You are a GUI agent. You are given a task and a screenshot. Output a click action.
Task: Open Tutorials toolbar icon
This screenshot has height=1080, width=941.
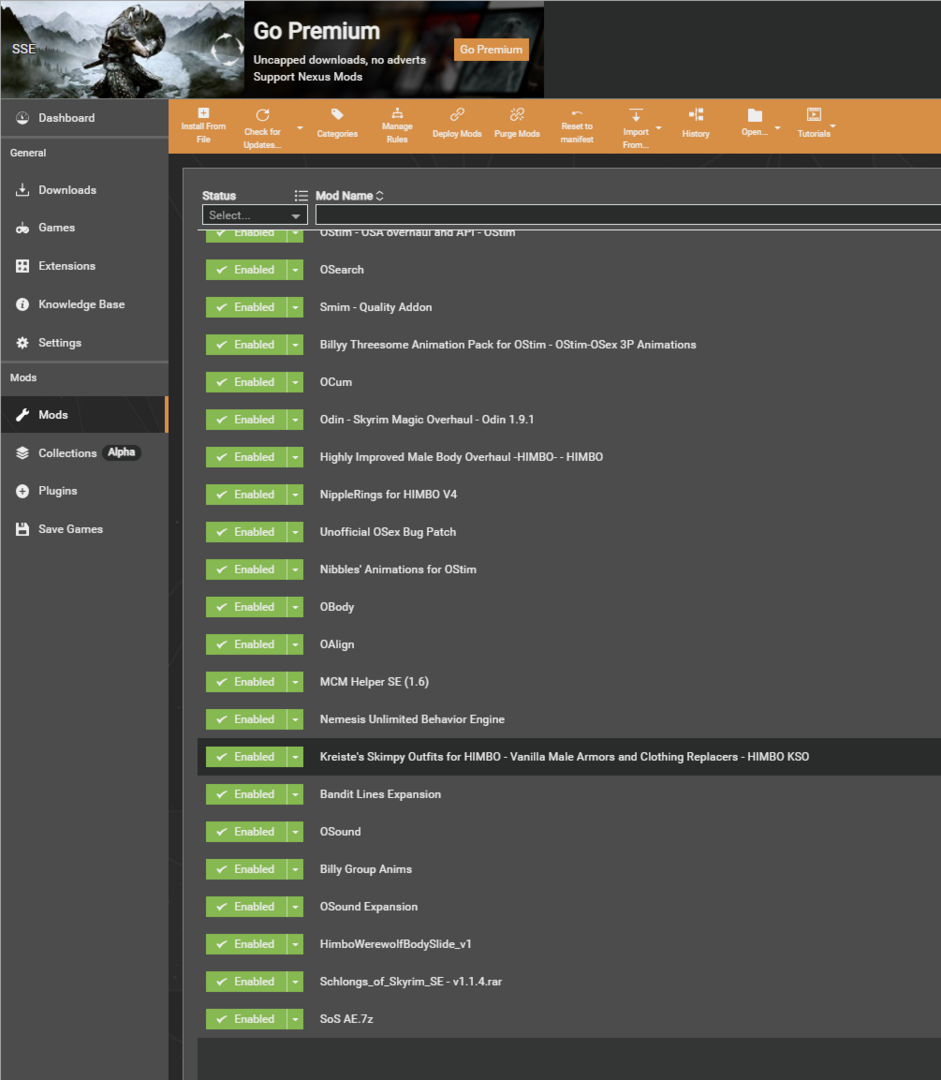pos(814,114)
